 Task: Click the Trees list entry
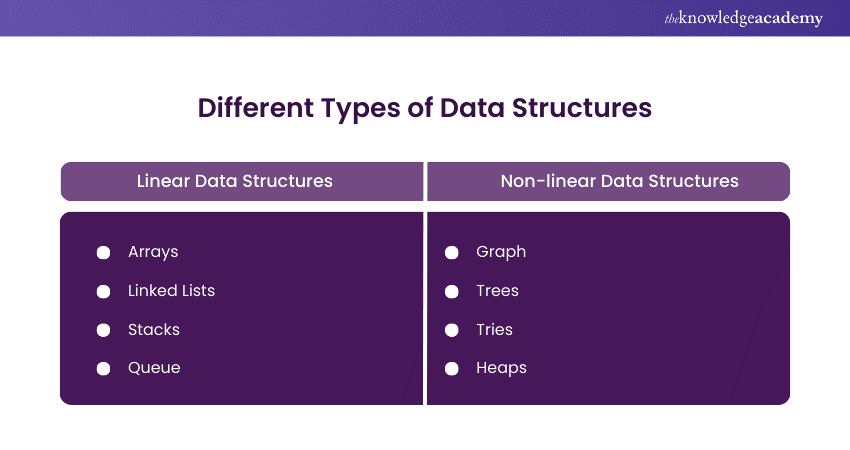point(497,291)
